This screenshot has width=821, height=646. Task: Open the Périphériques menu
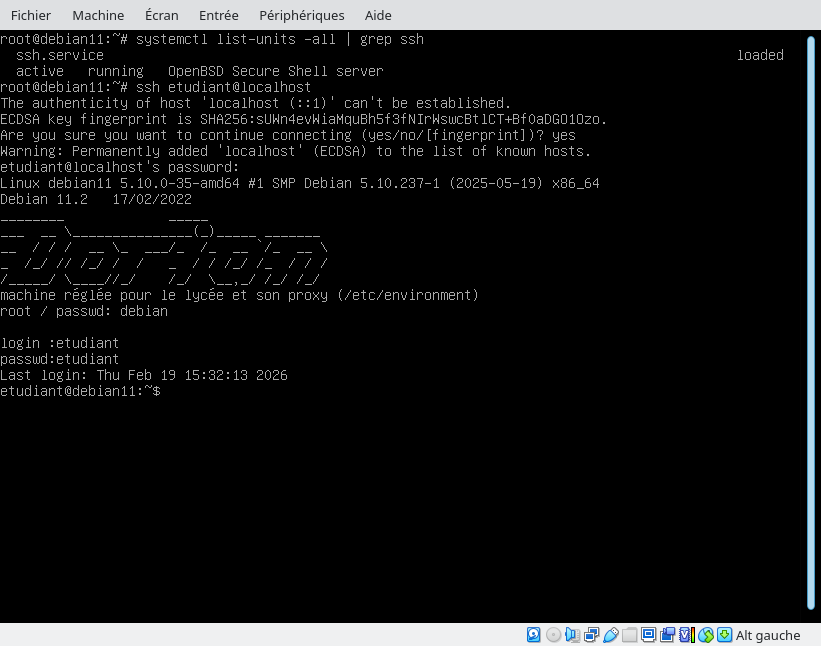(x=301, y=15)
